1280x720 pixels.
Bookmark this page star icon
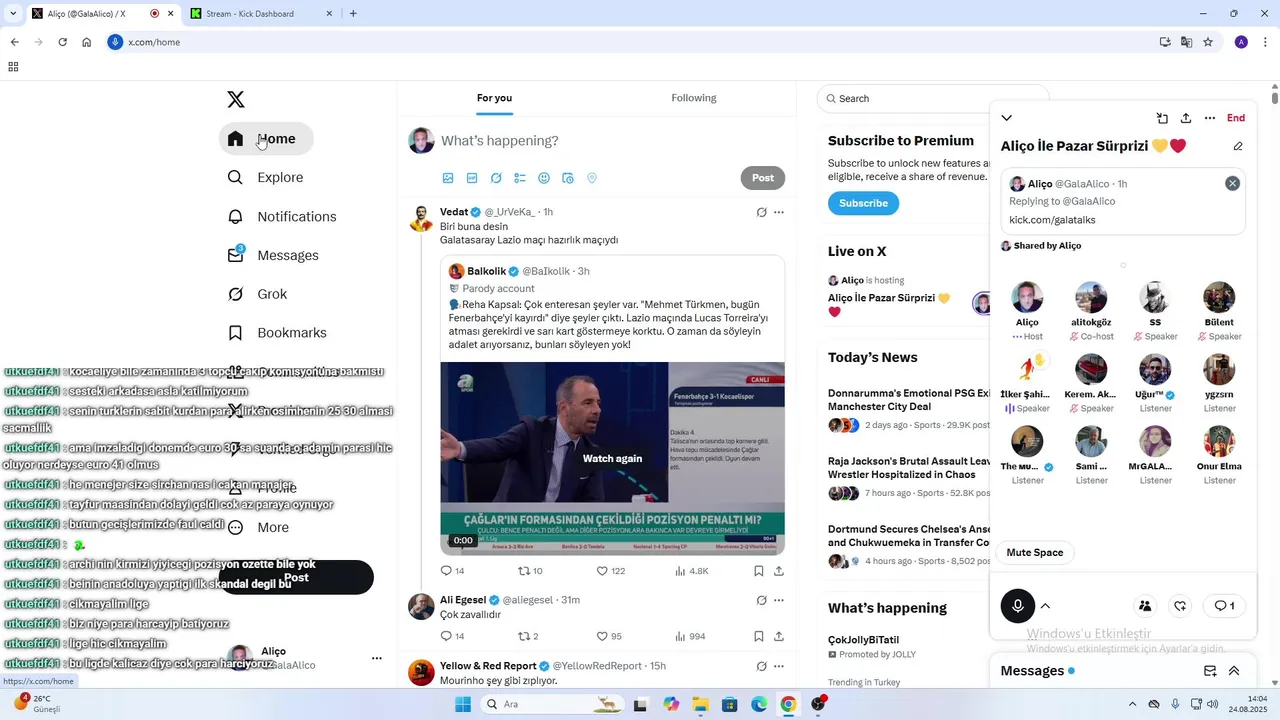point(1208,42)
